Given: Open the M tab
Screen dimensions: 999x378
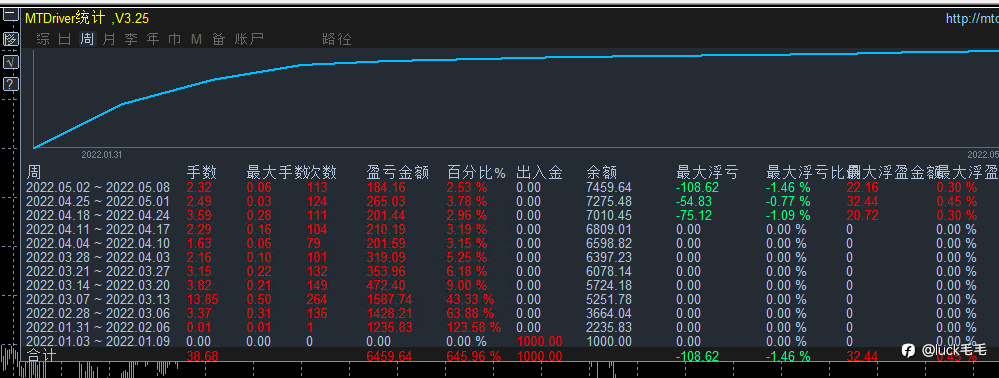Looking at the screenshot, I should coord(196,40).
